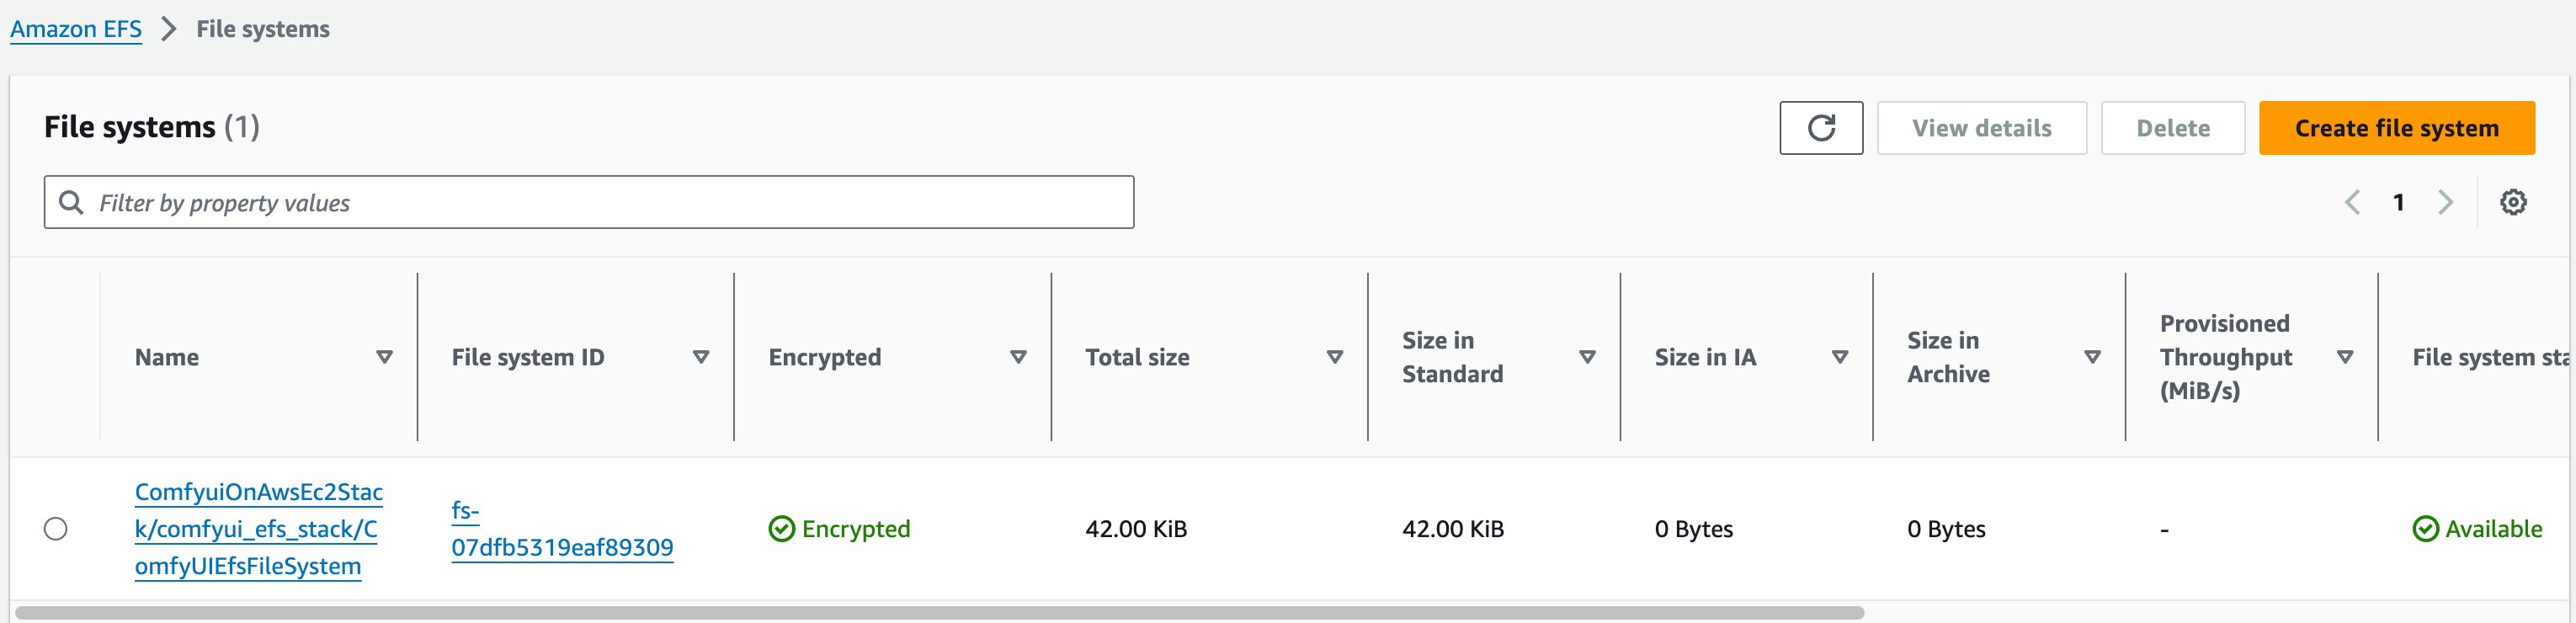The image size is (2576, 623).
Task: Select the ComfyuiOnAwsEc2Stack file system radio button
Action: tap(56, 529)
